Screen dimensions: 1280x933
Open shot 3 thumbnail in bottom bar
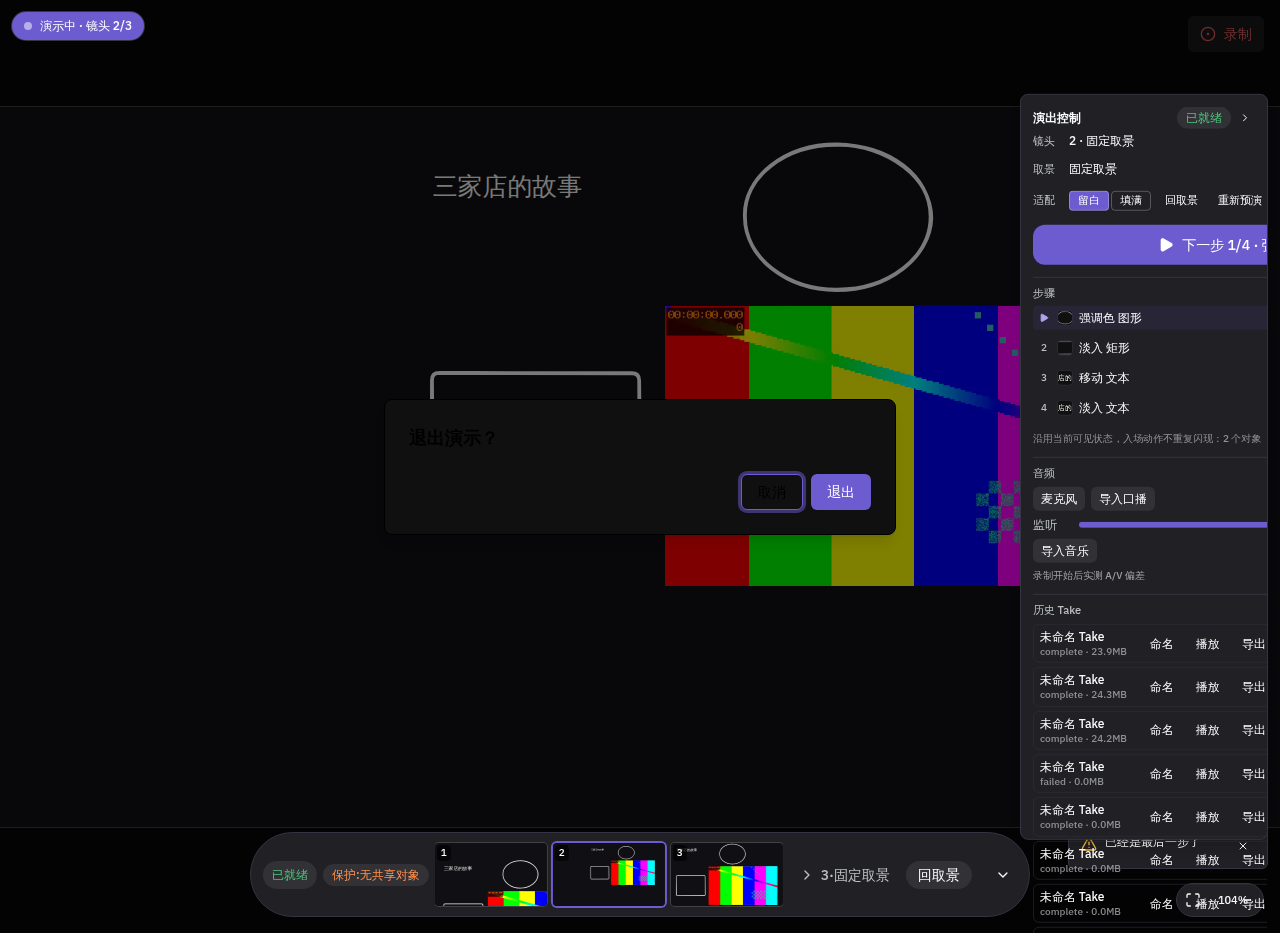tap(727, 875)
